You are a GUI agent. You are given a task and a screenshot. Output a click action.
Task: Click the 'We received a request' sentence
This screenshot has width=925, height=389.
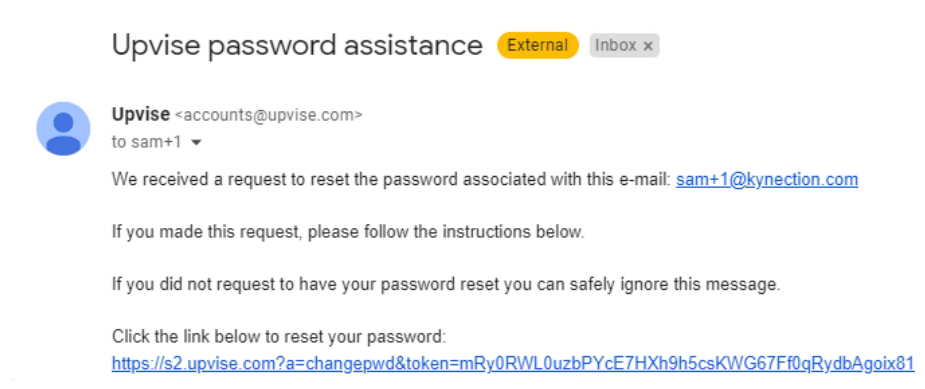tap(391, 179)
